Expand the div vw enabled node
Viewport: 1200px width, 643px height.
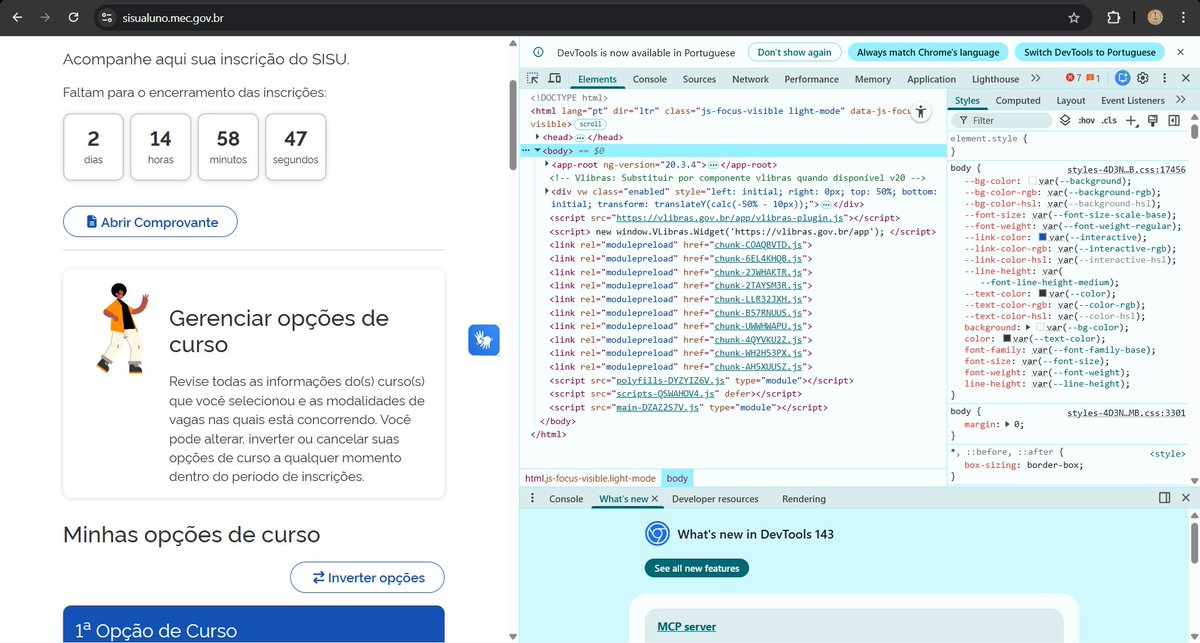[547, 190]
